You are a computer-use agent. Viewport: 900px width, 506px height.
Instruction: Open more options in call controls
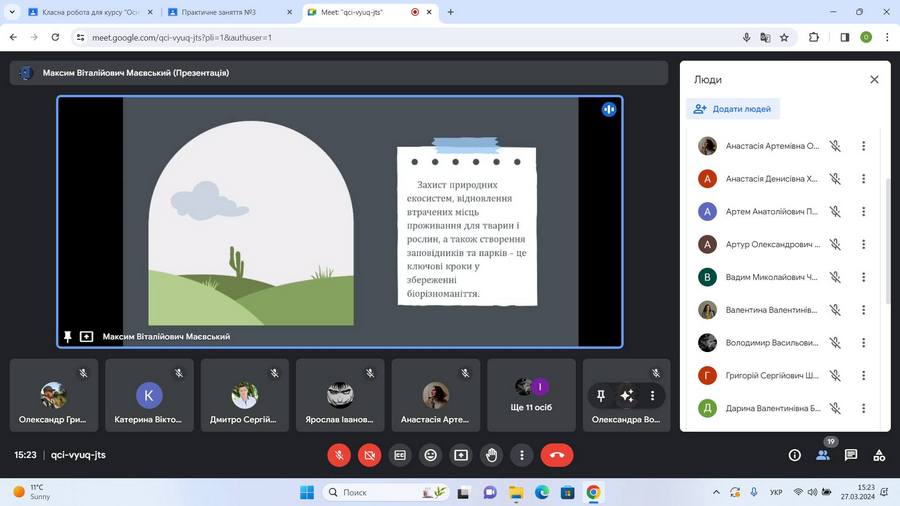pos(522,455)
